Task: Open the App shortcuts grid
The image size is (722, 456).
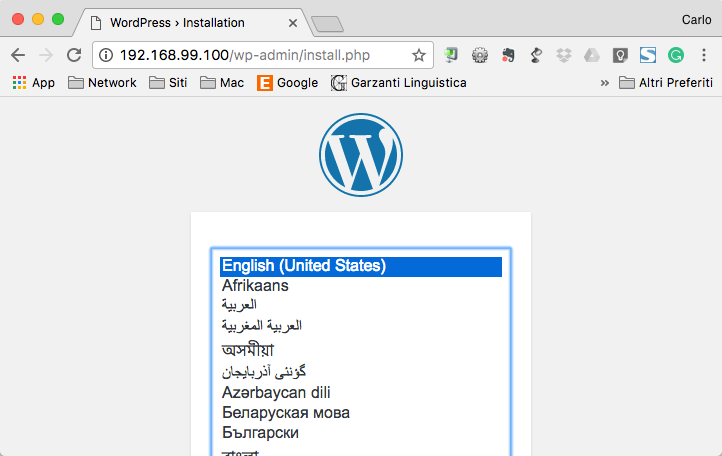Action: (34, 83)
